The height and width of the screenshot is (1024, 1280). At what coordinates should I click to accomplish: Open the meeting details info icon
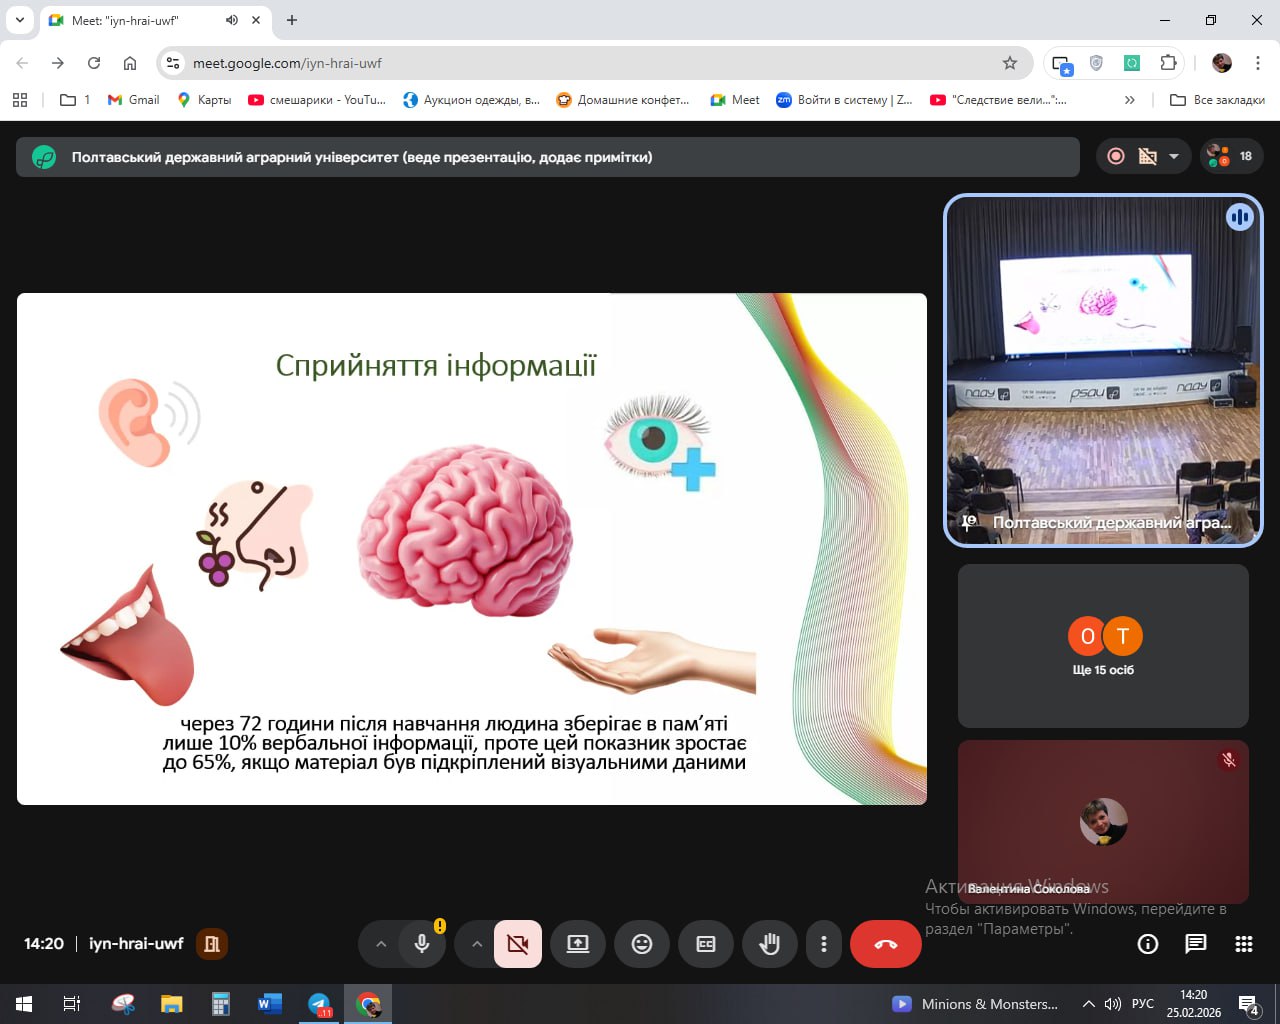click(1148, 944)
